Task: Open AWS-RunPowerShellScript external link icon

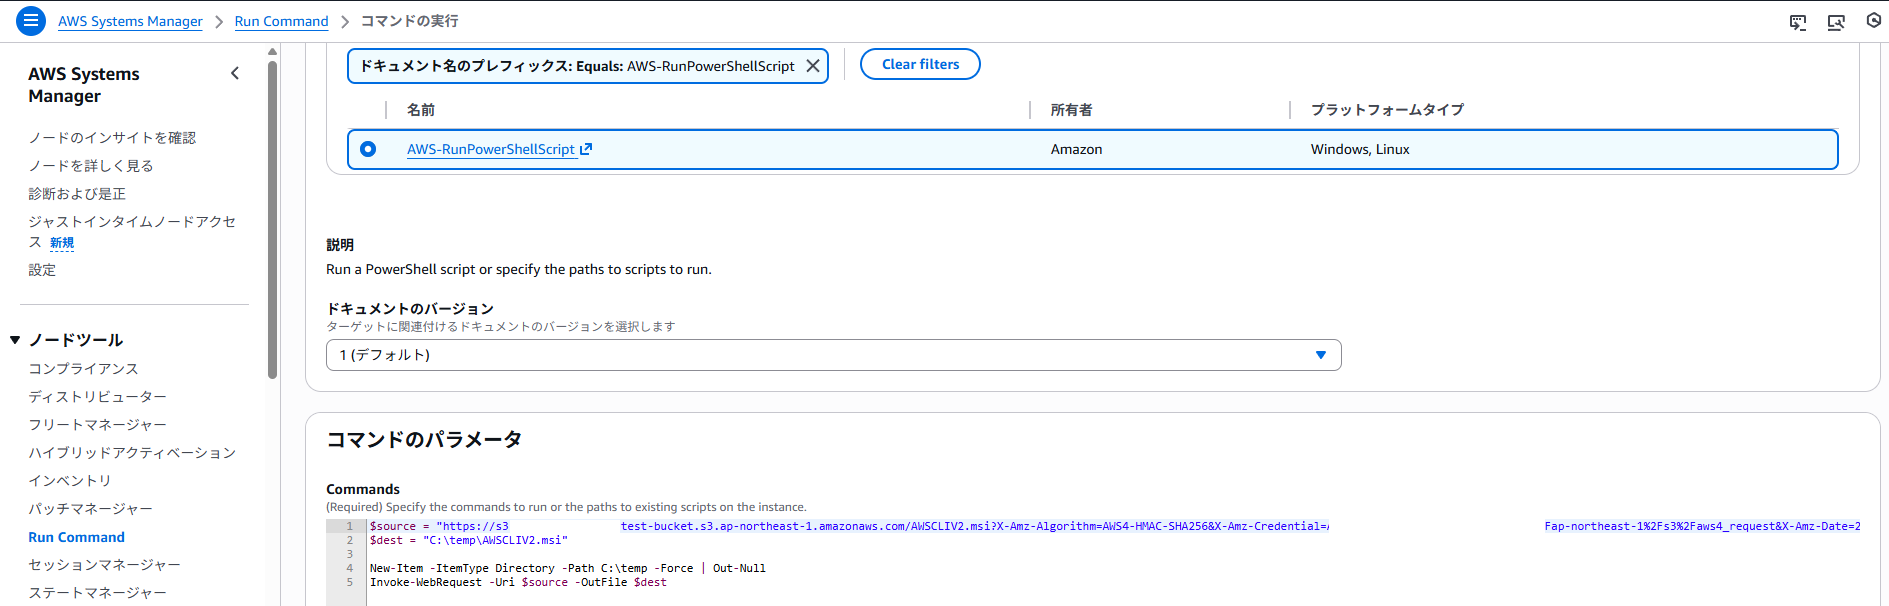Action: [586, 149]
